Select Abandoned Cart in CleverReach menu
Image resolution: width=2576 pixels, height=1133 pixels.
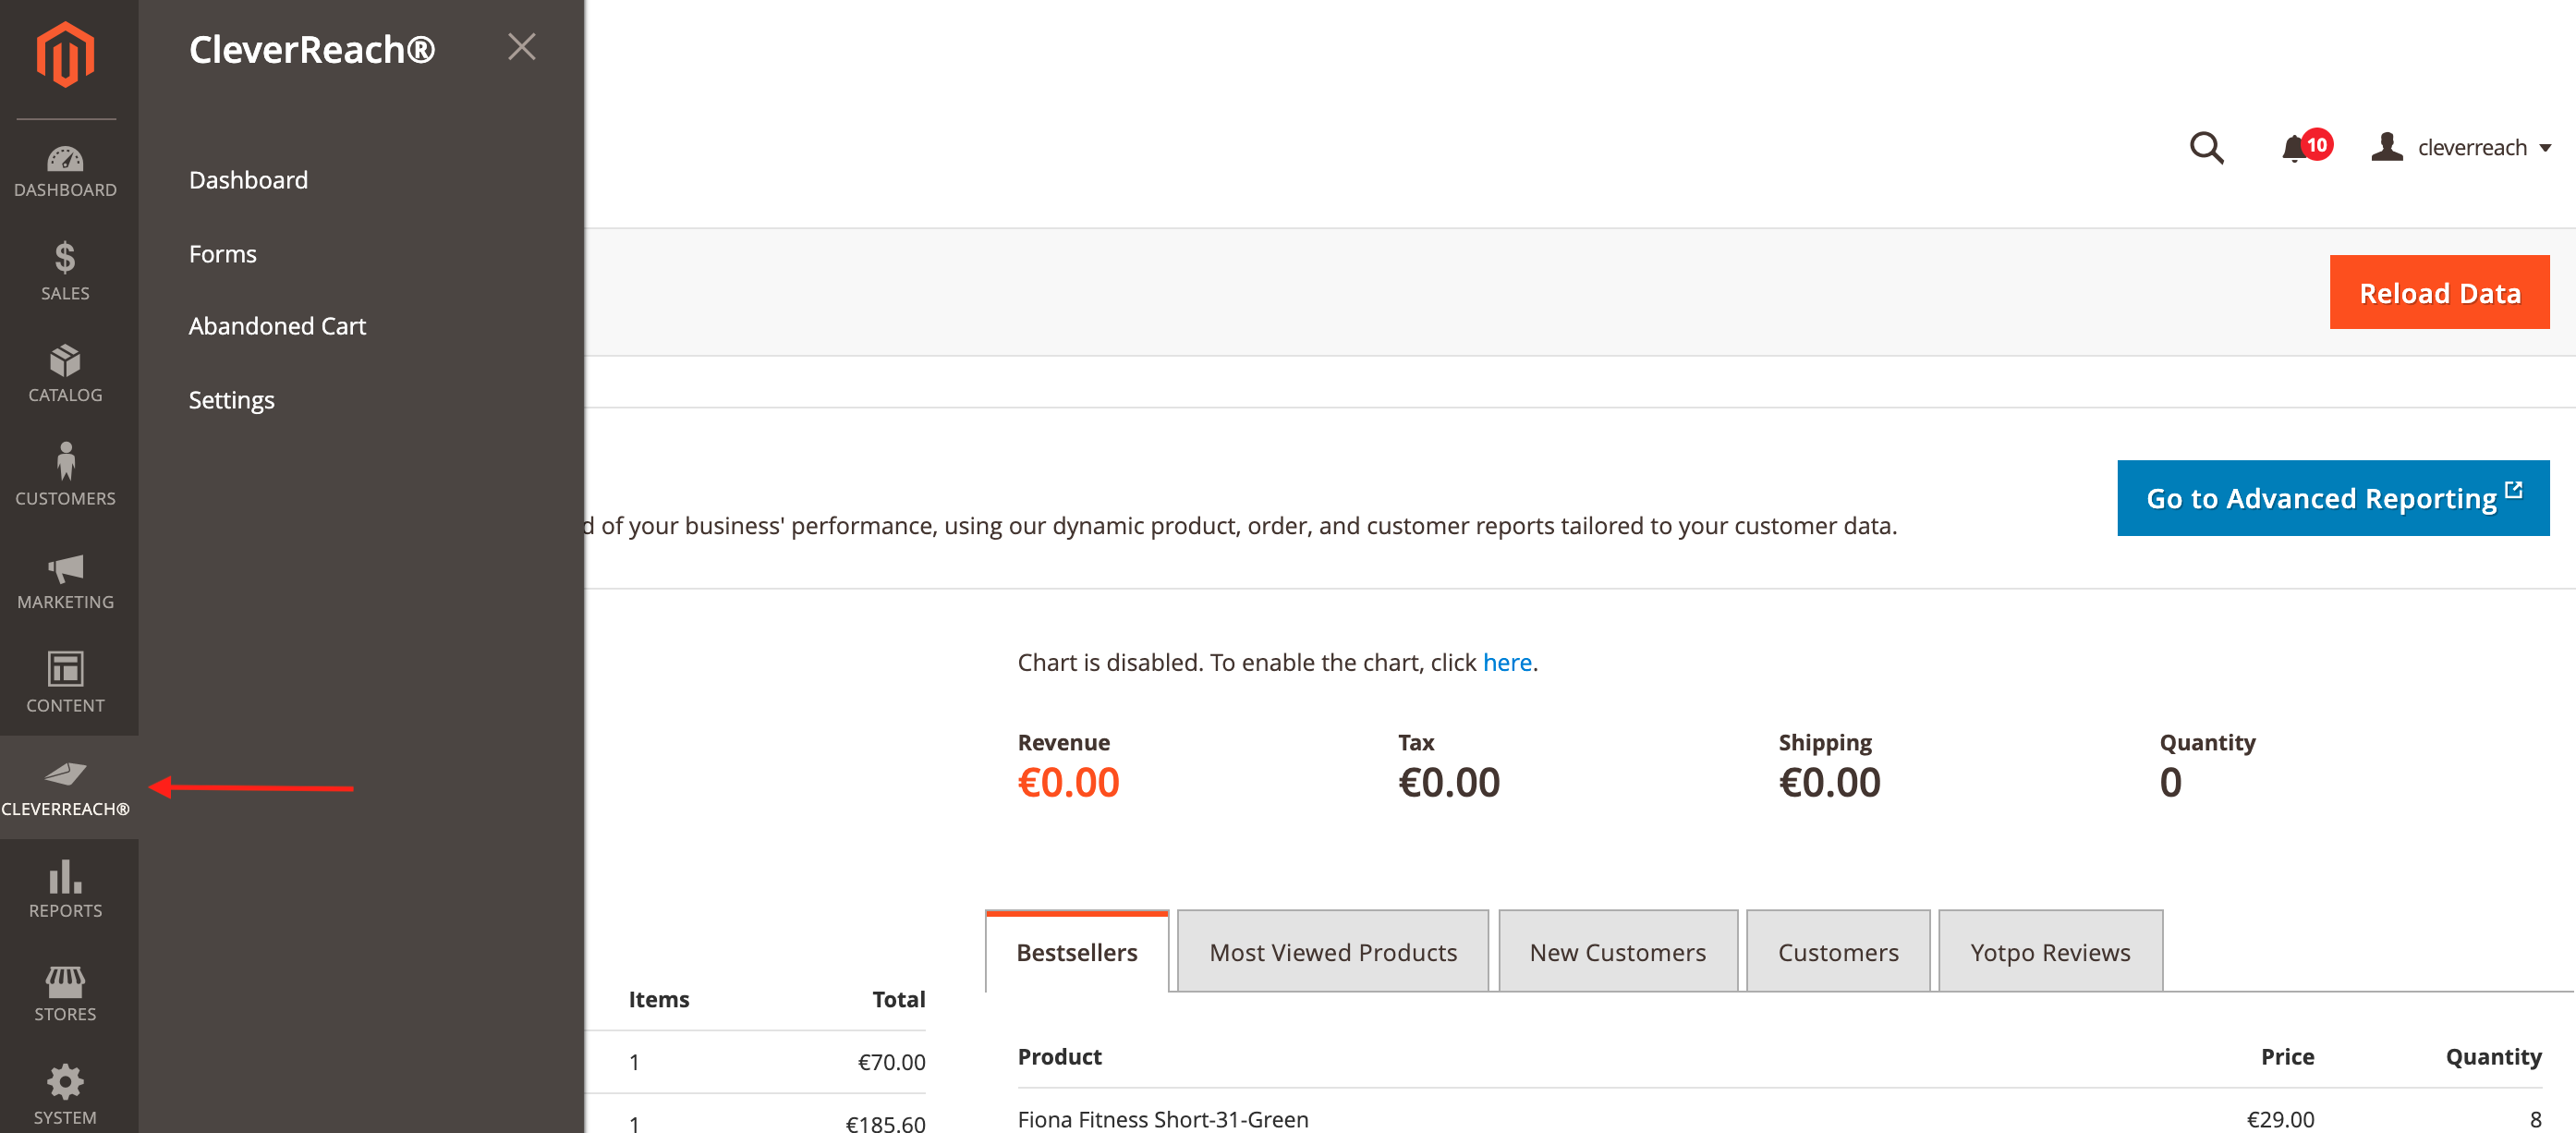click(x=277, y=326)
